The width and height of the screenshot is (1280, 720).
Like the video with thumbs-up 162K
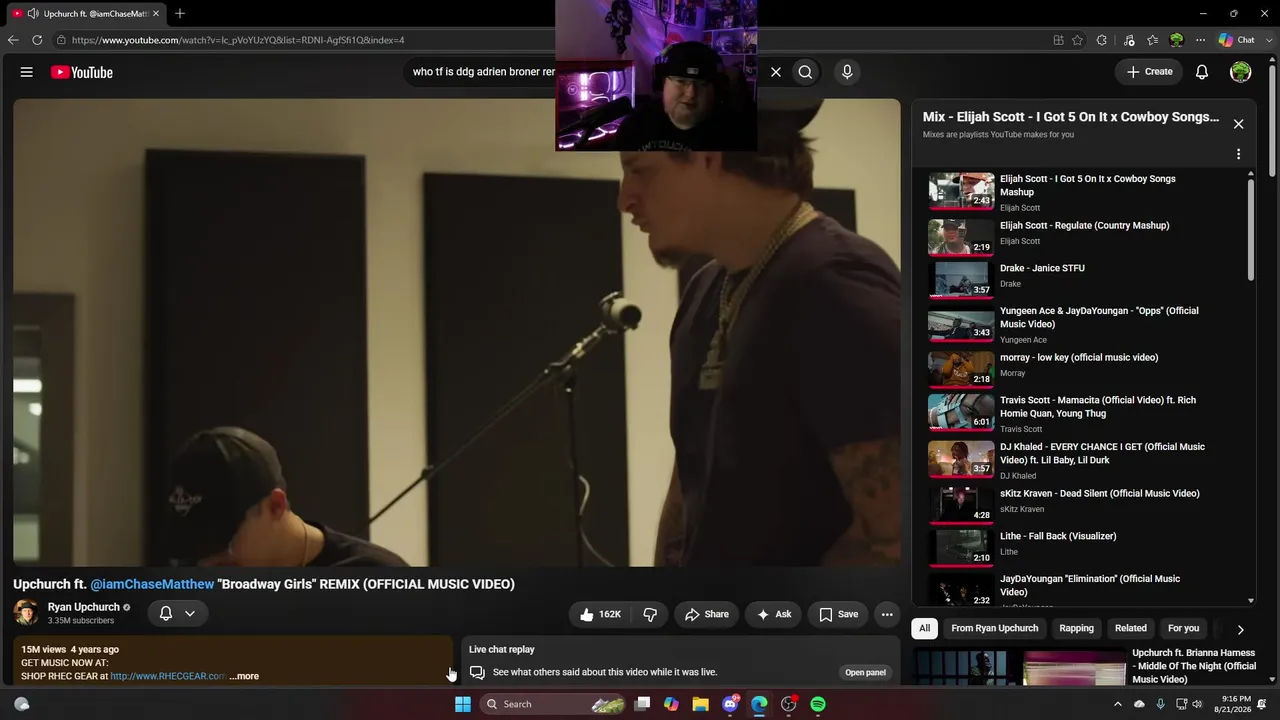pos(600,614)
